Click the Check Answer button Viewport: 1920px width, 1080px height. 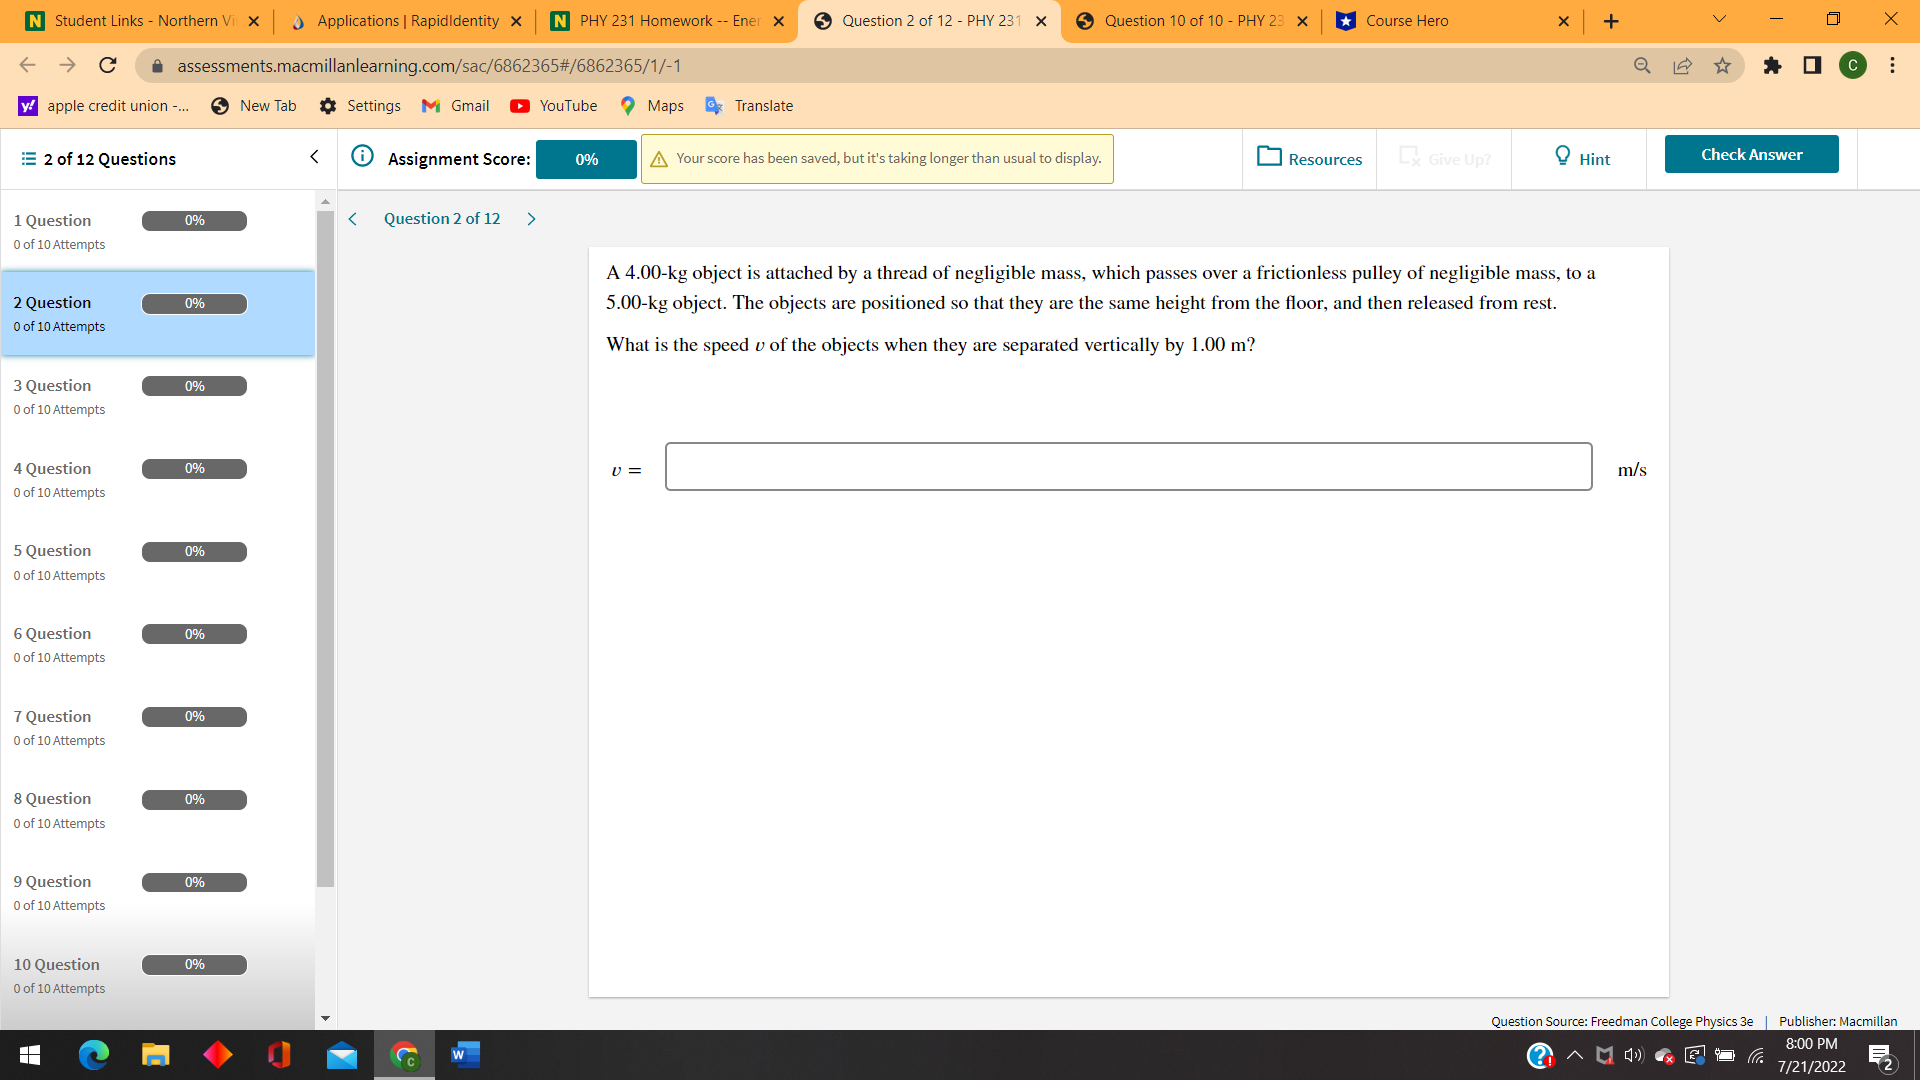[1751, 154]
